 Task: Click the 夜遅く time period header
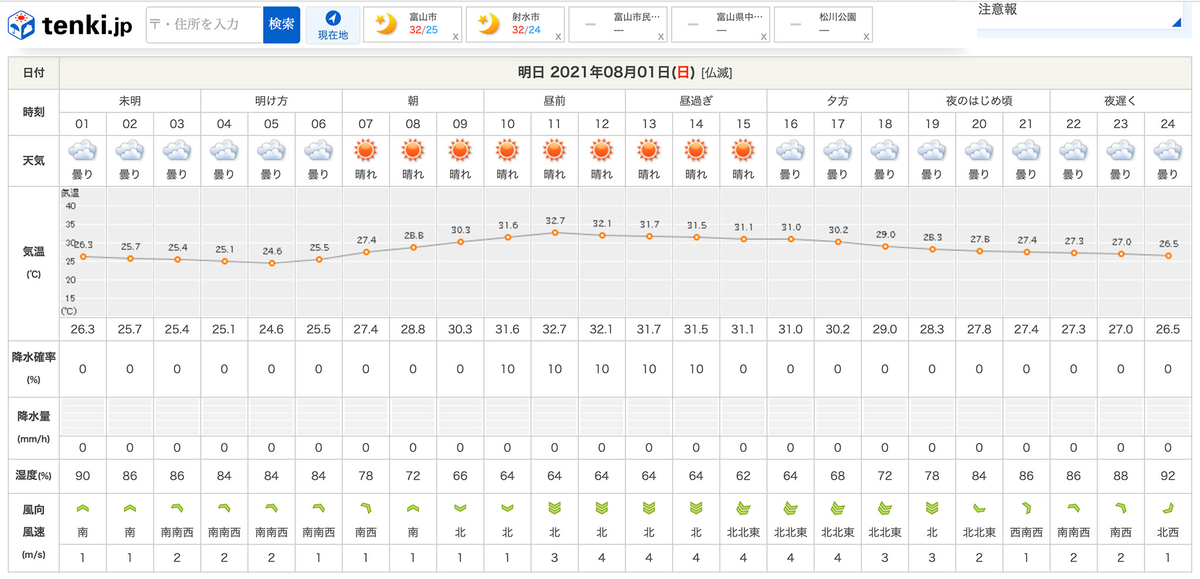(x=1120, y=101)
